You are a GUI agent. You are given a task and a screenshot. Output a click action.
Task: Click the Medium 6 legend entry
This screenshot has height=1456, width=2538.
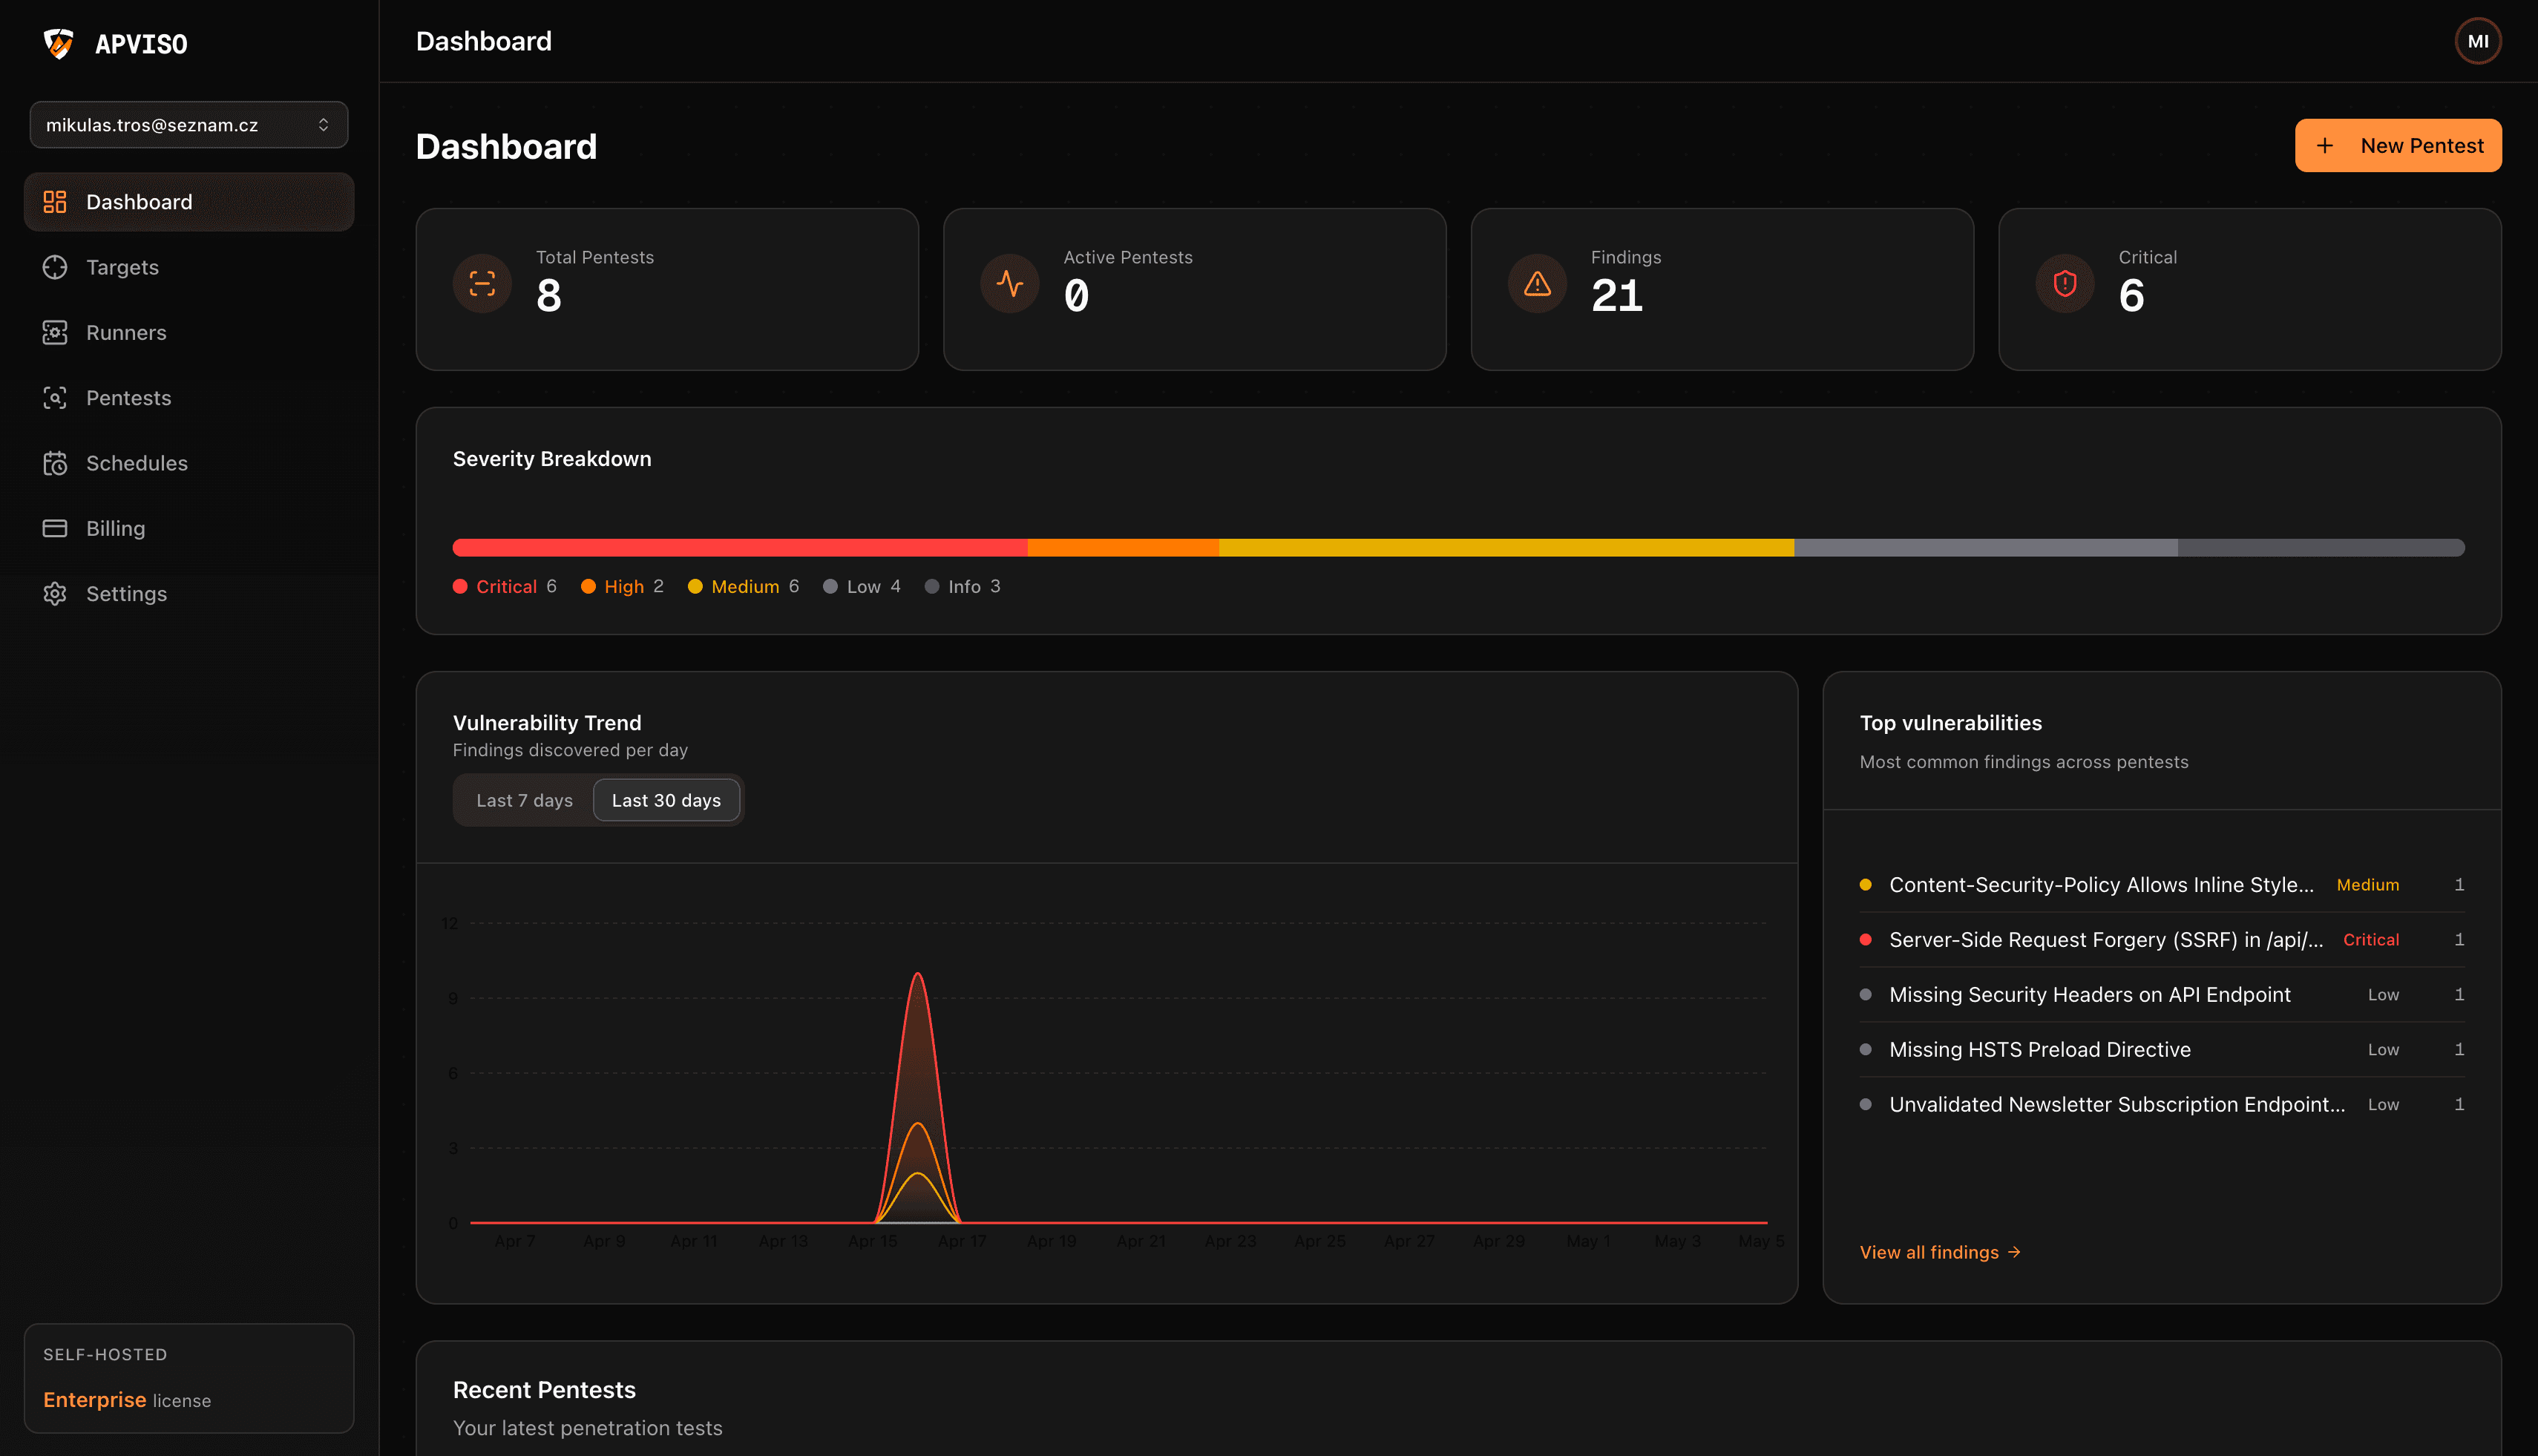pos(743,586)
